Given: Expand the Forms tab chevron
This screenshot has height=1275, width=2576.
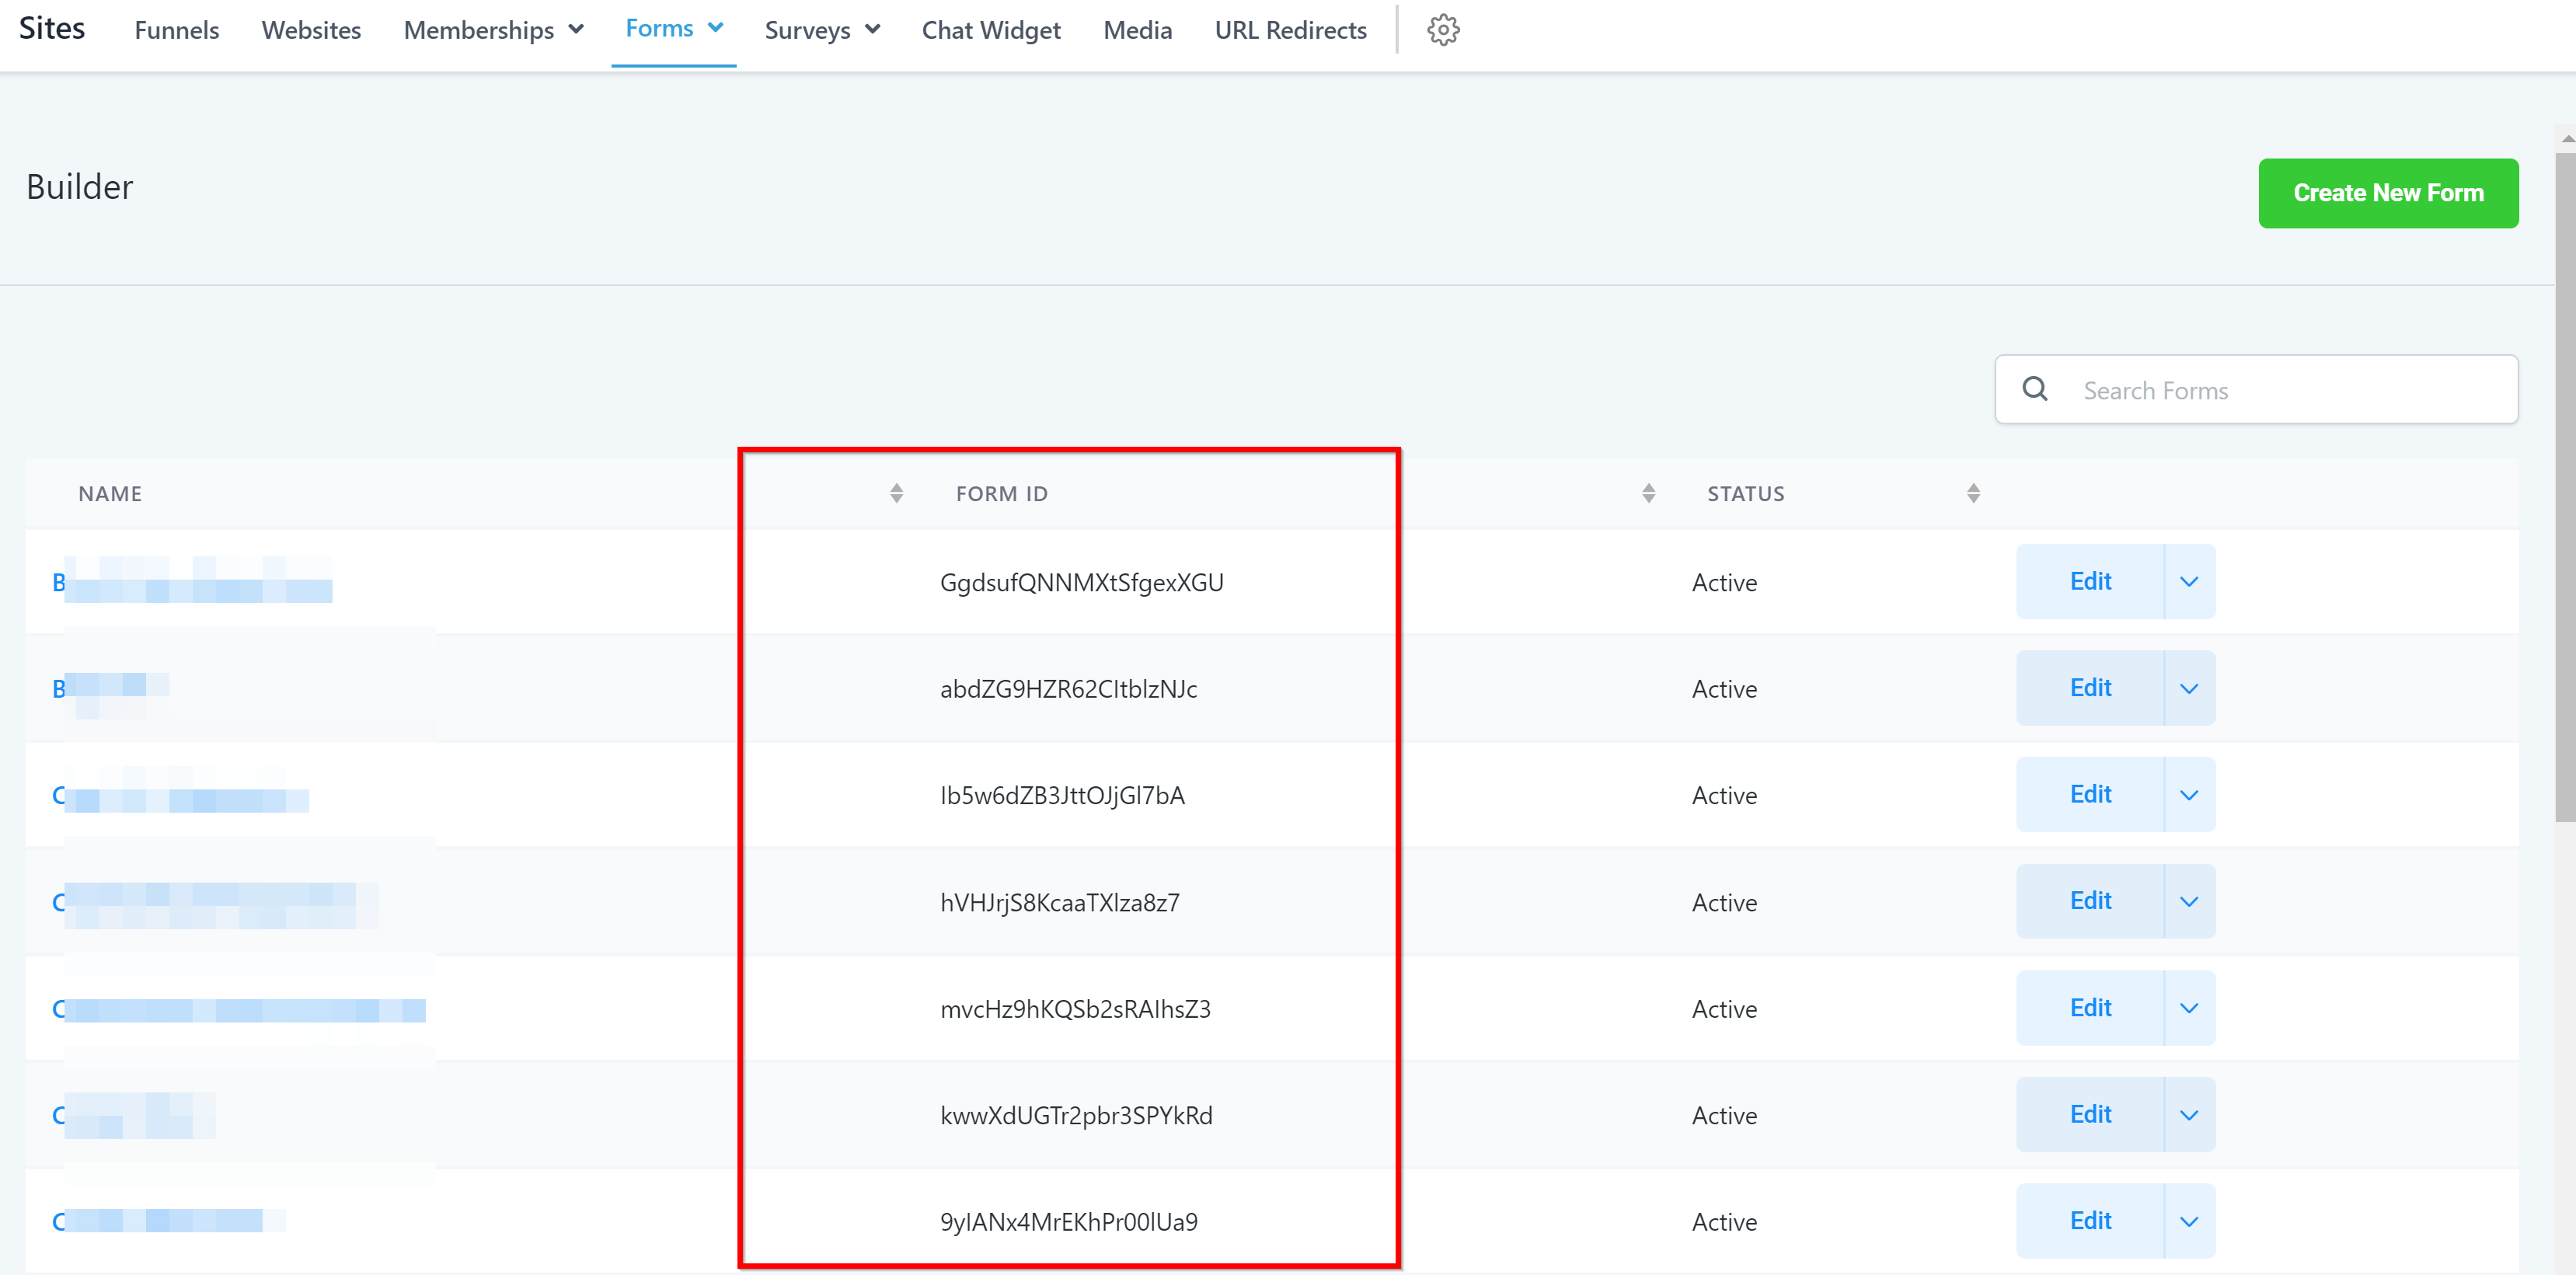Looking at the screenshot, I should [x=716, y=28].
